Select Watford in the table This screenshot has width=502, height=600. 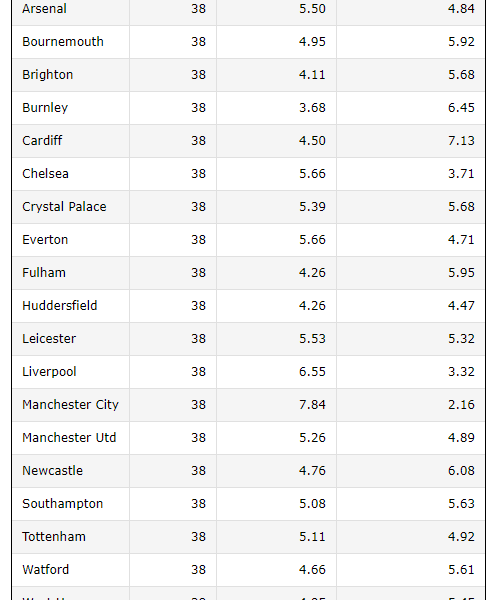point(46,569)
